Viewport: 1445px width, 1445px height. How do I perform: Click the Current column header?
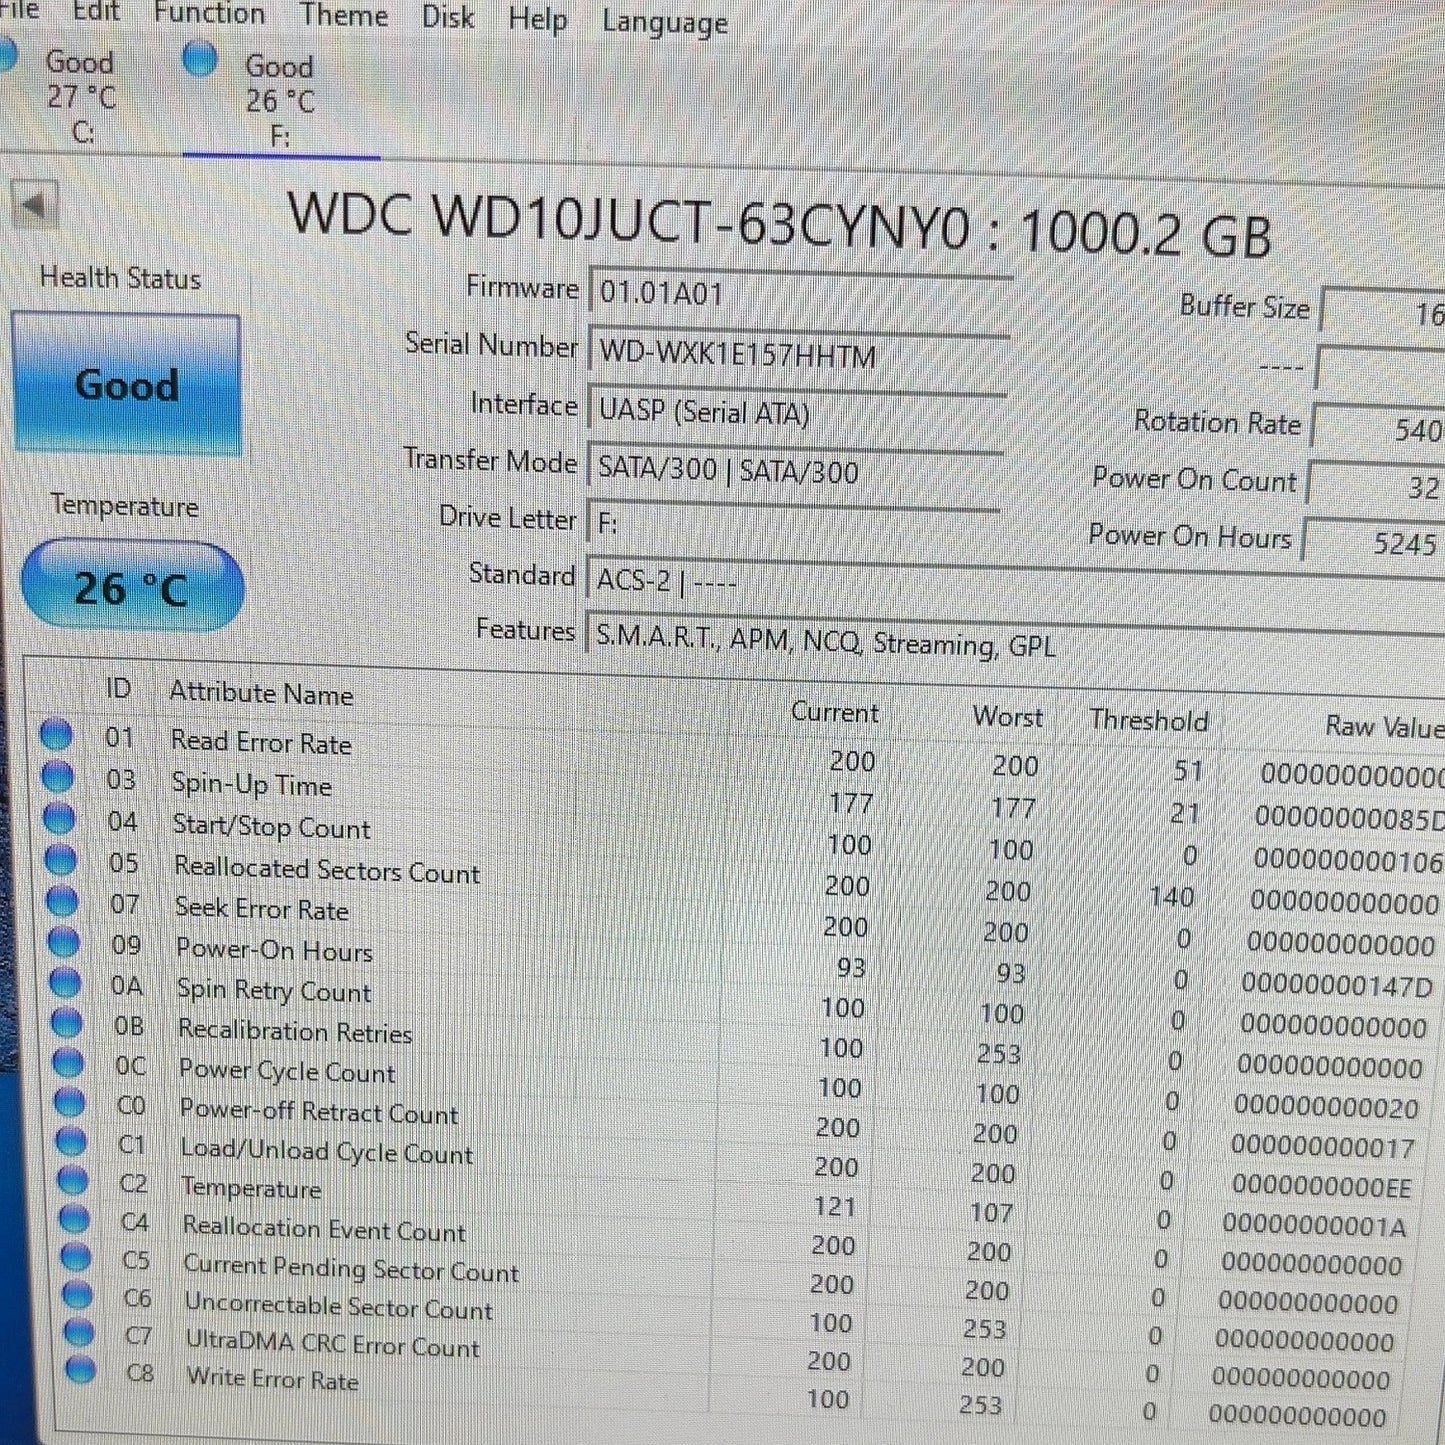[x=835, y=712]
